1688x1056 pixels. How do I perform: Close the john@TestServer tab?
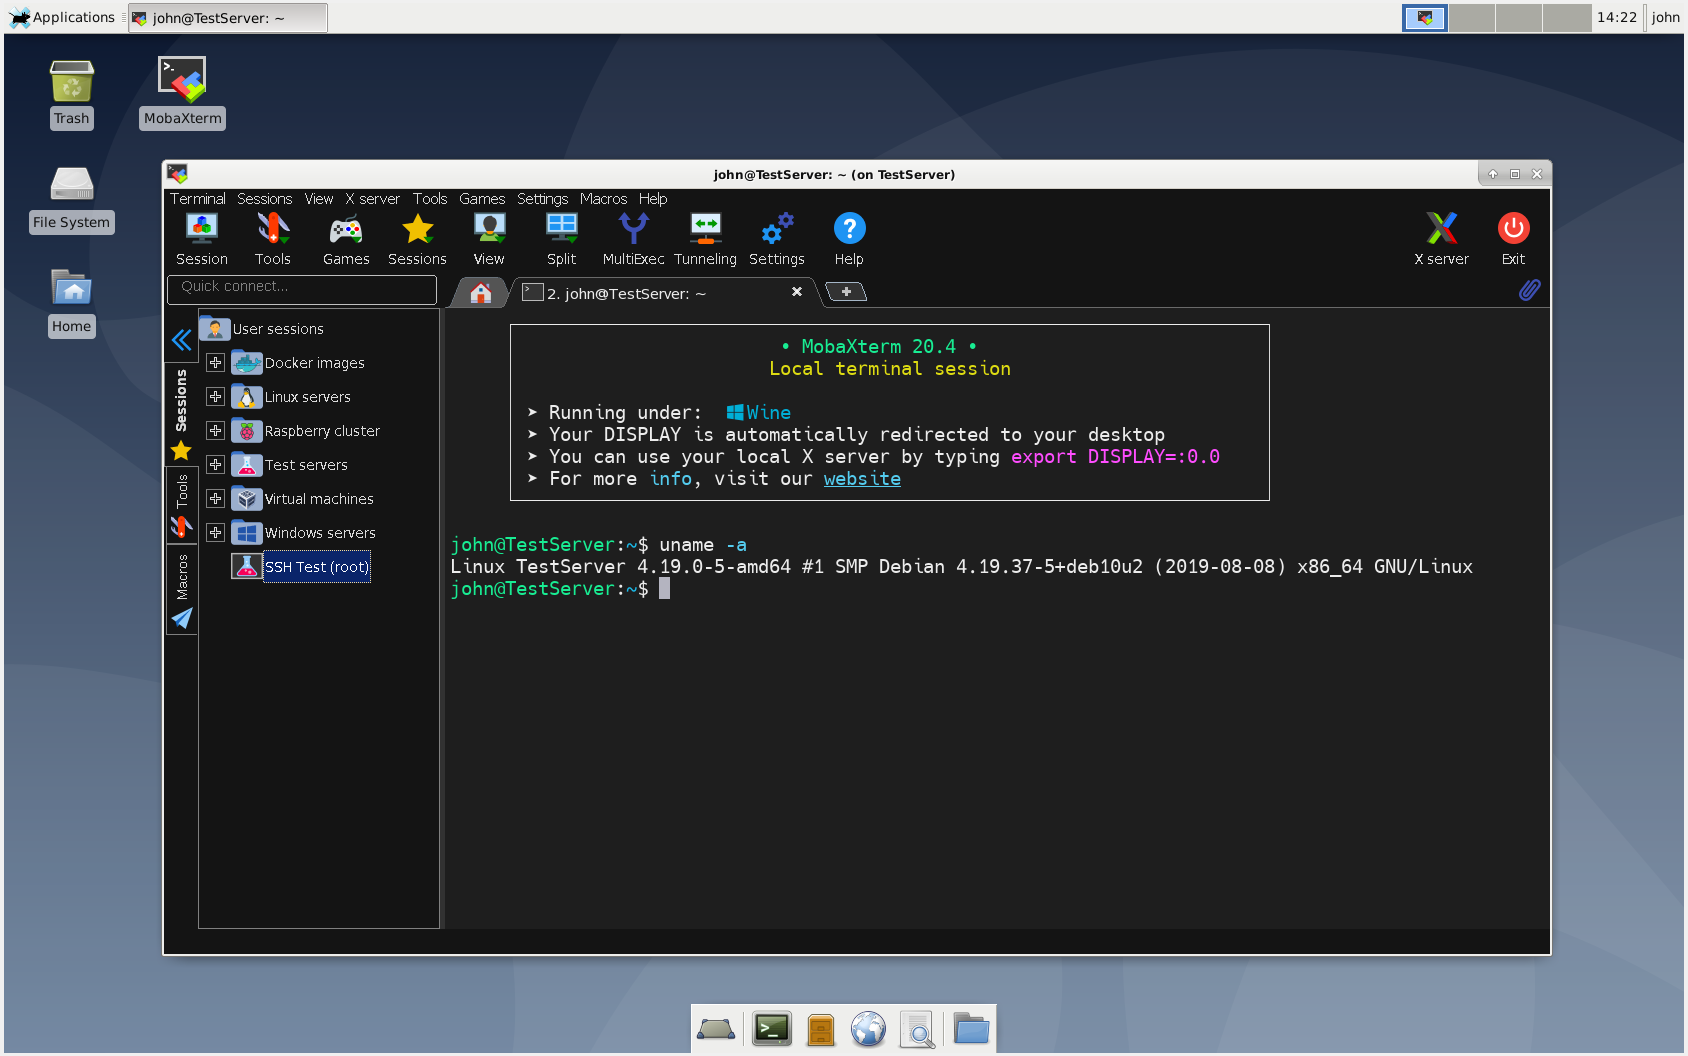click(x=797, y=292)
